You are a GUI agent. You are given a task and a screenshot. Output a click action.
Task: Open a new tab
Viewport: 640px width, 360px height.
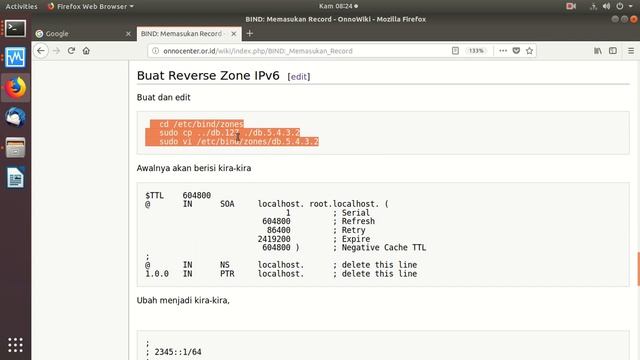pos(250,33)
